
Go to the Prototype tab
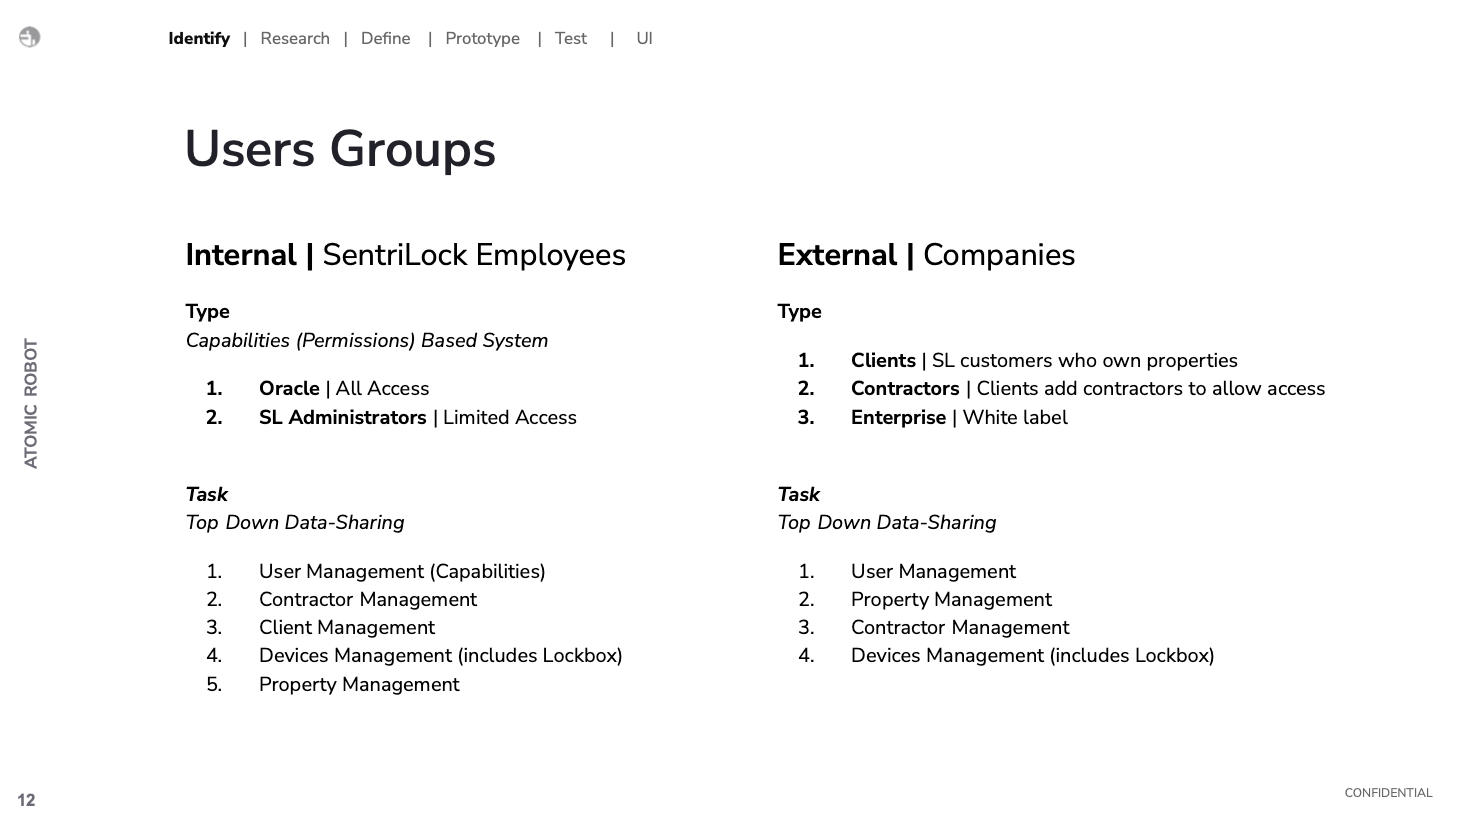point(482,39)
